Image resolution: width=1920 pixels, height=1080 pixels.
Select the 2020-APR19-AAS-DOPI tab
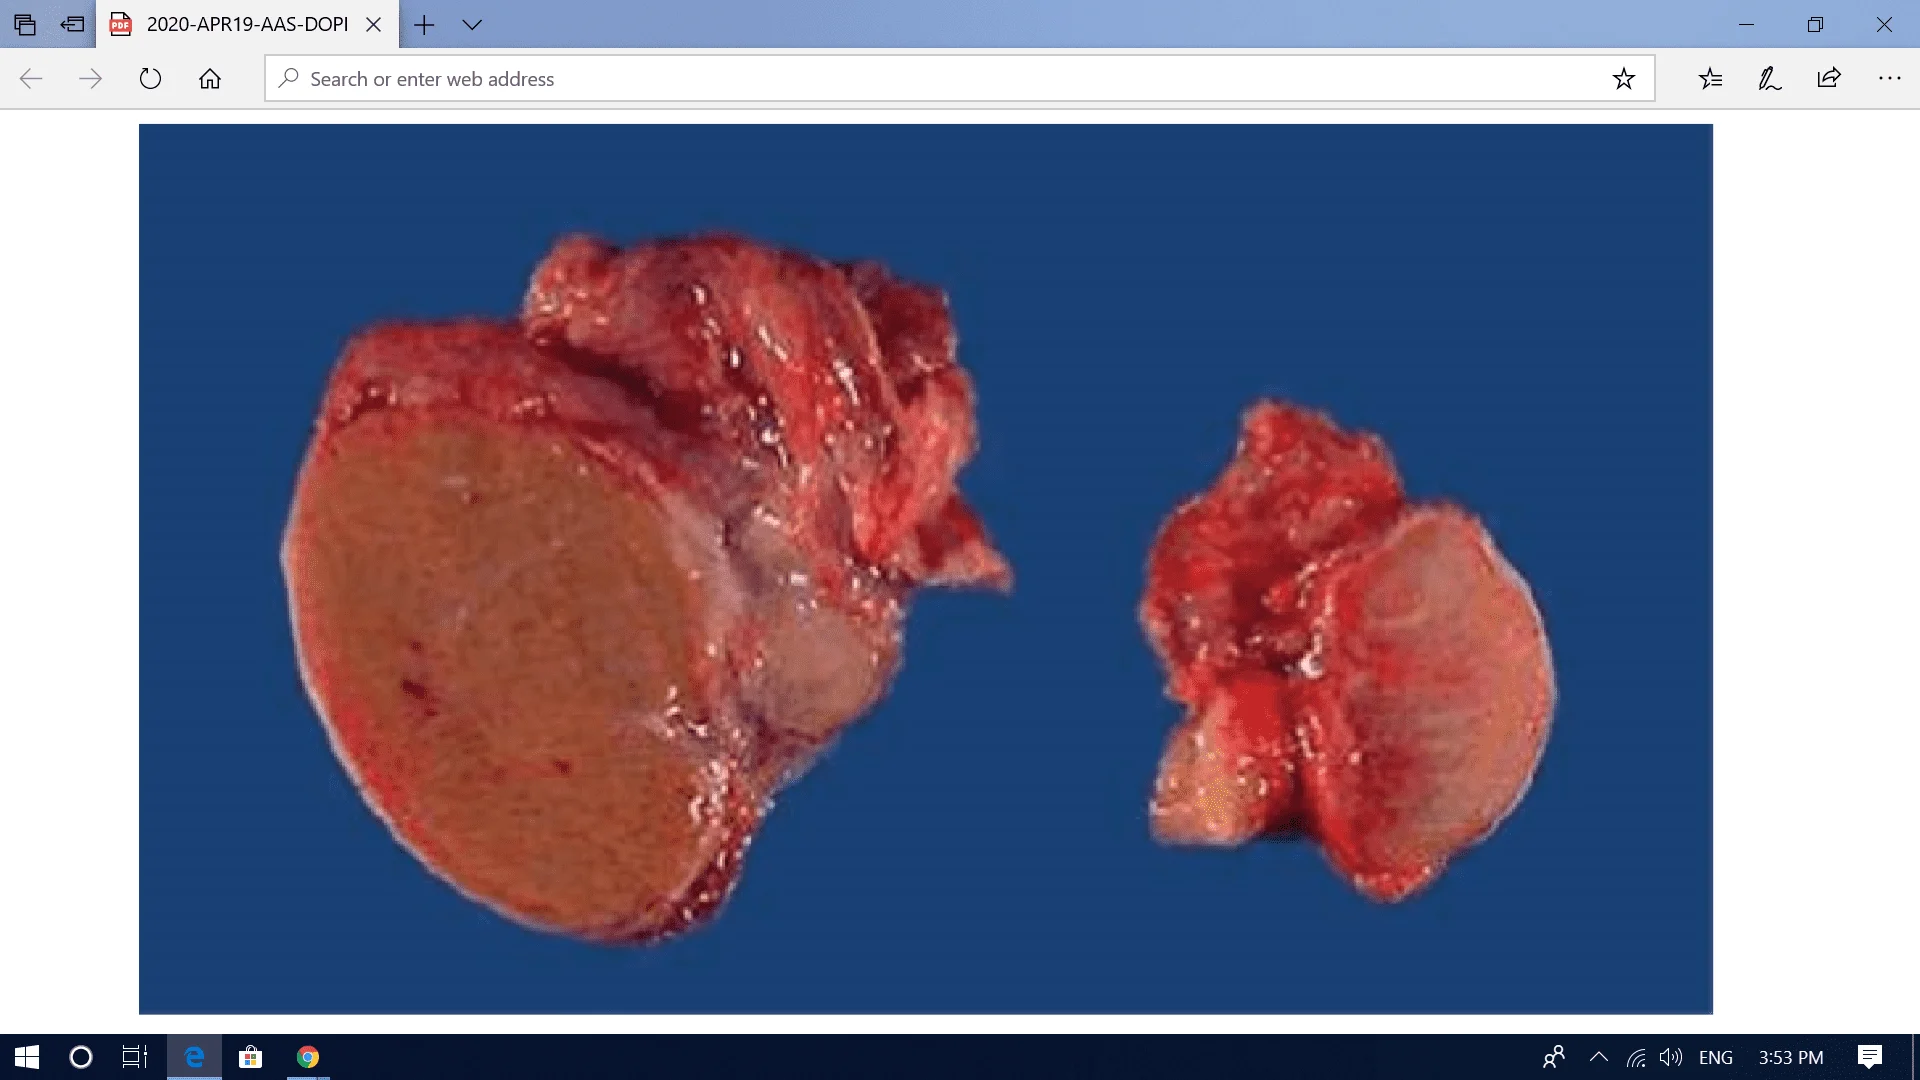[247, 24]
